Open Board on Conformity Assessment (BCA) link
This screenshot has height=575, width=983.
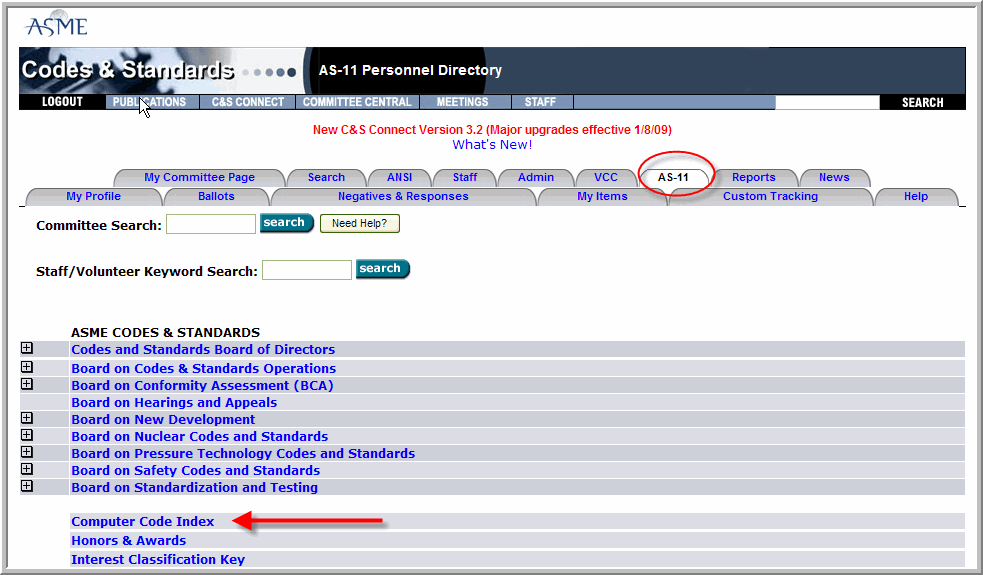(x=202, y=385)
